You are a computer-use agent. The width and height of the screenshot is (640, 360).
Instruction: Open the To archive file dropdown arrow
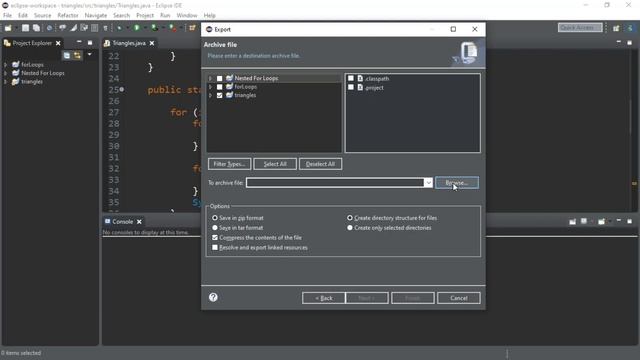(x=428, y=183)
